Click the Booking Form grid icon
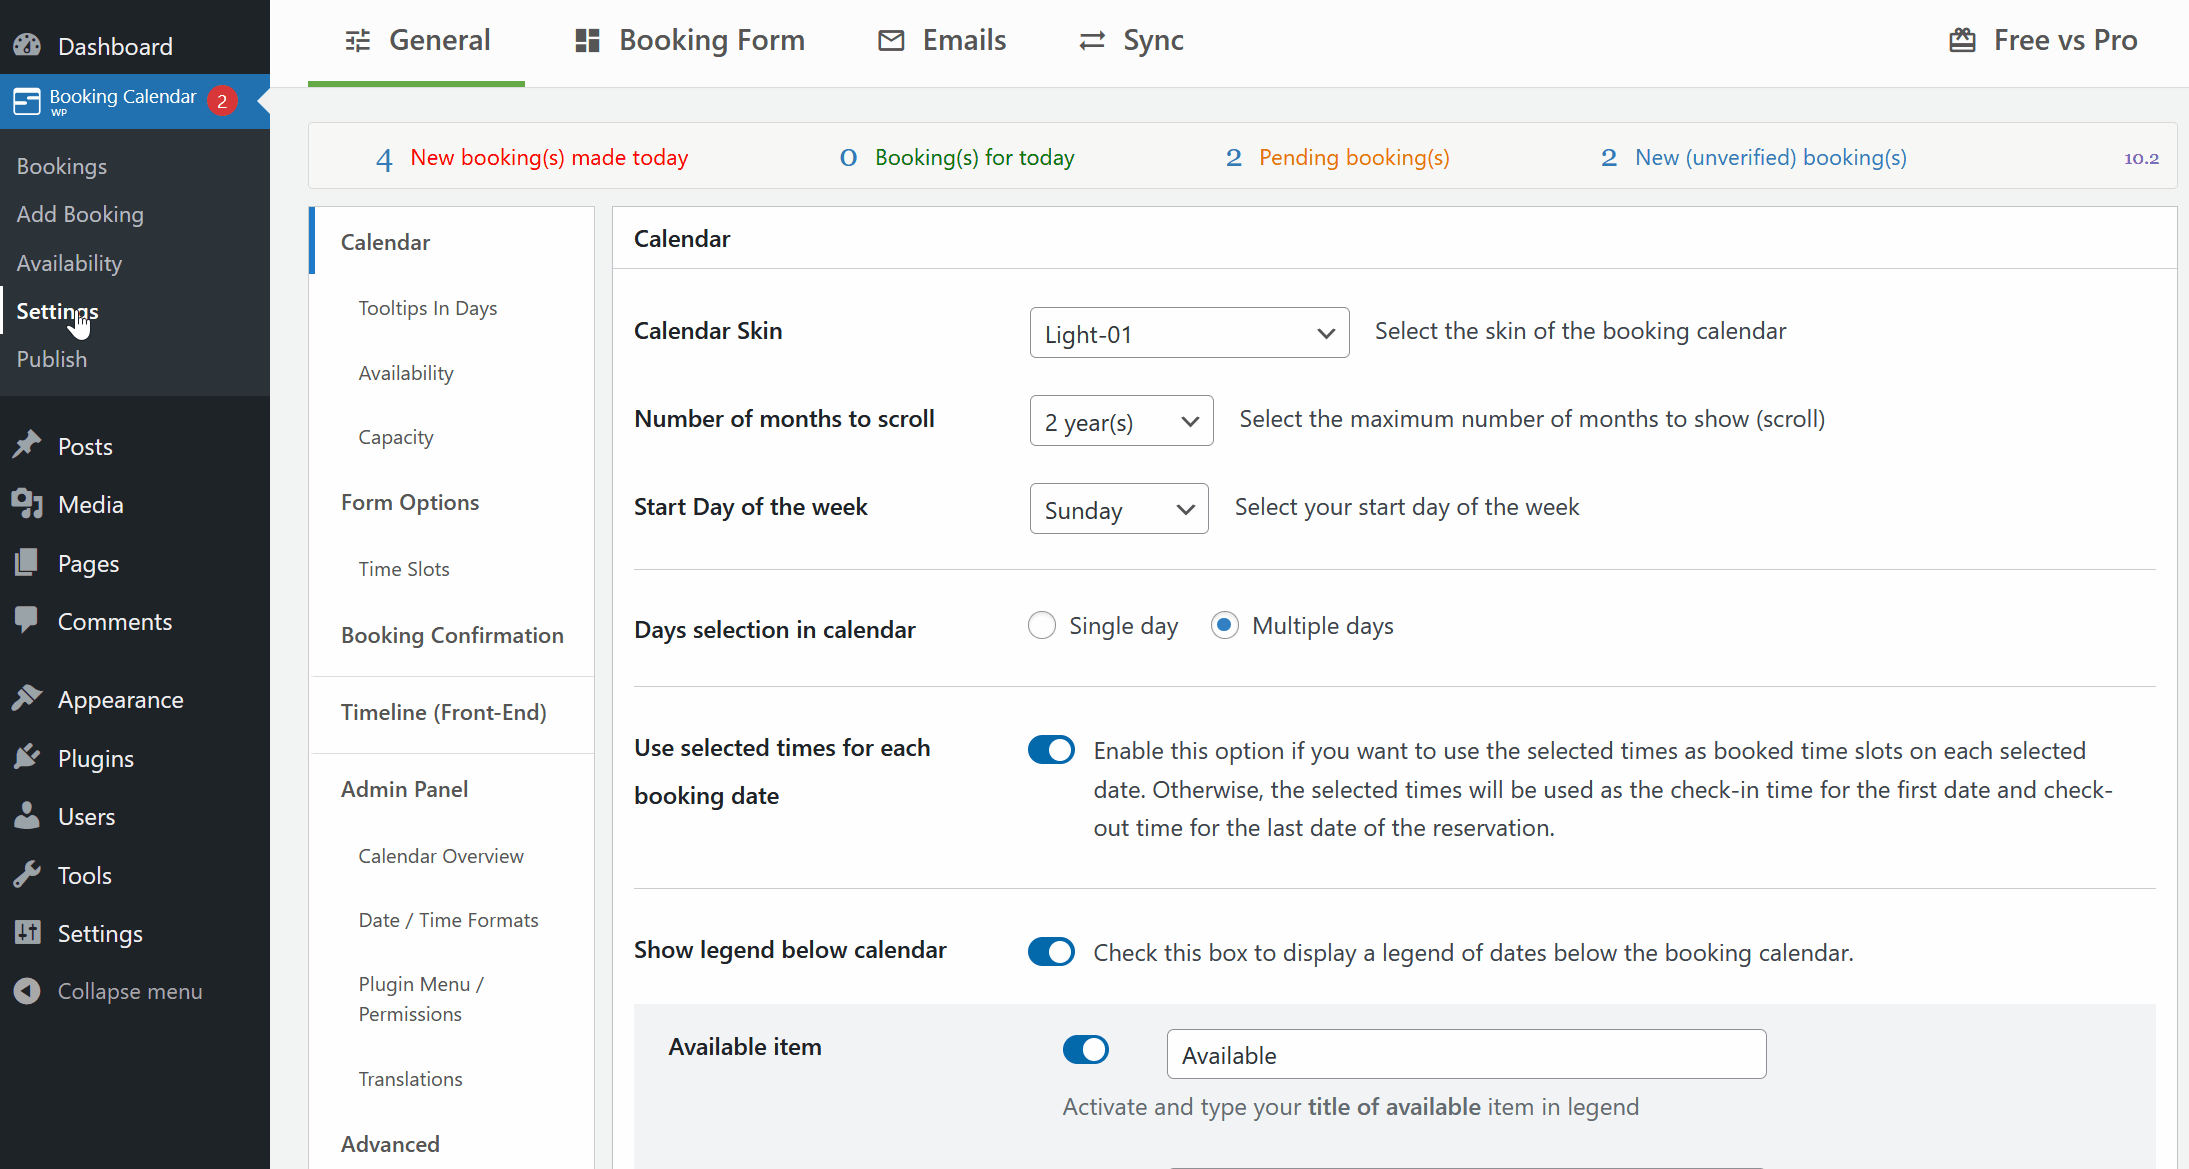Viewport: 2189px width, 1169px height. tap(588, 41)
